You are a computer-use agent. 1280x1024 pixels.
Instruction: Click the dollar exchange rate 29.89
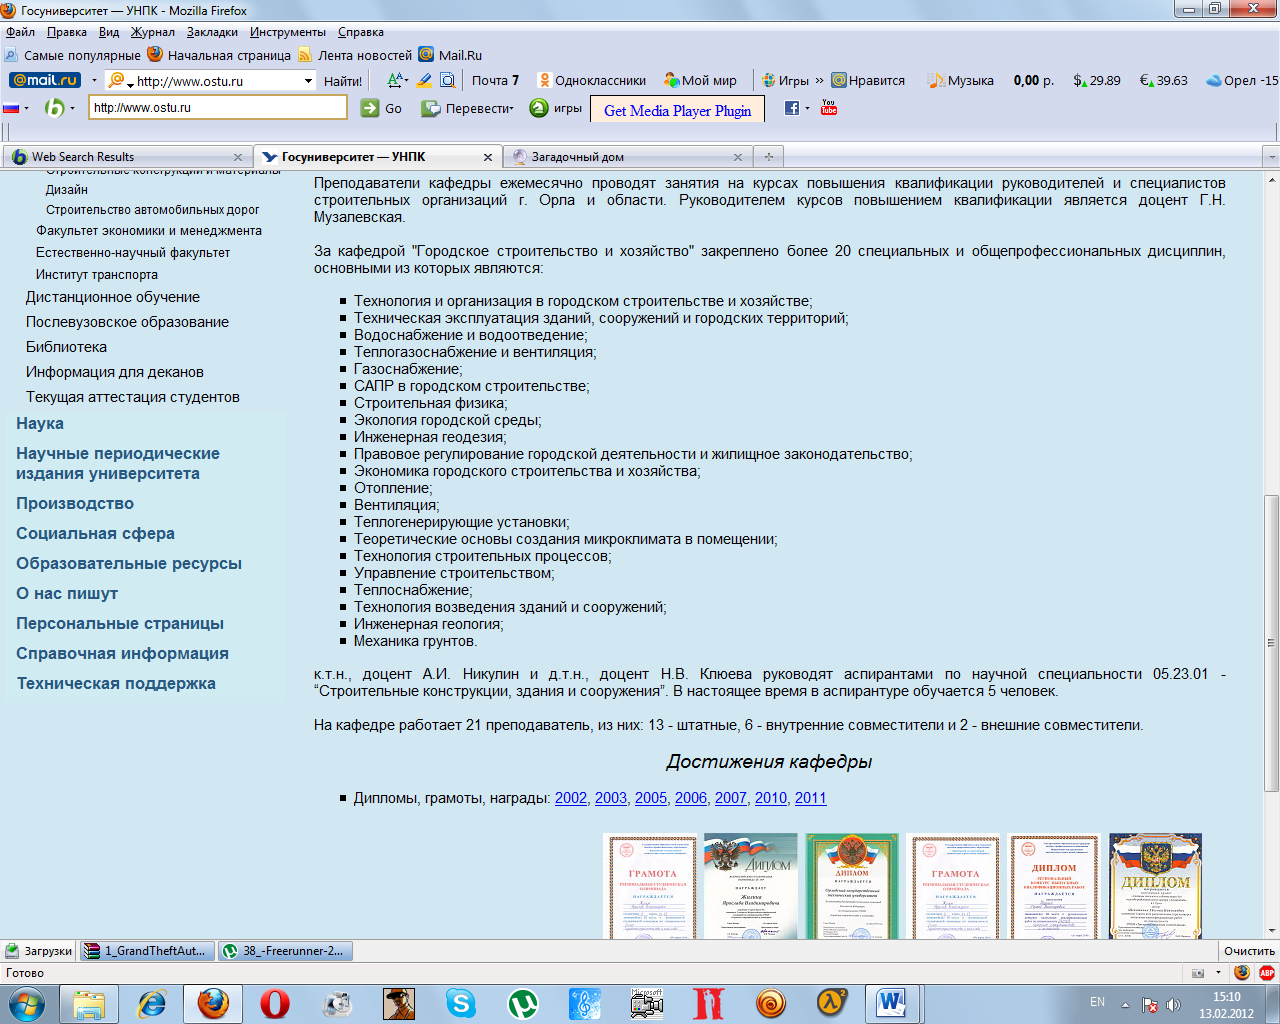(1097, 80)
